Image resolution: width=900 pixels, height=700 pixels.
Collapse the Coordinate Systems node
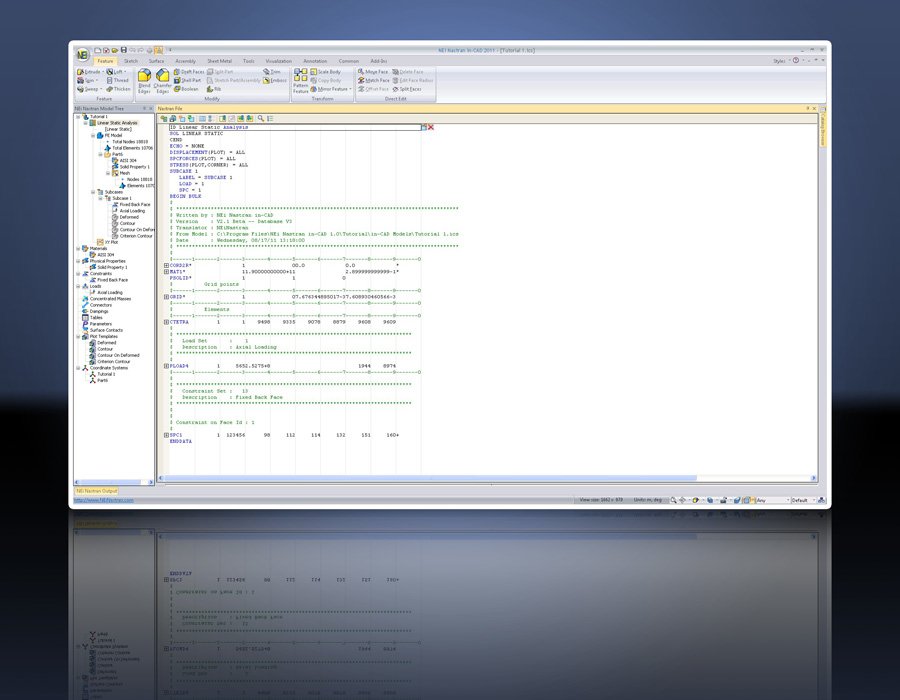78,368
